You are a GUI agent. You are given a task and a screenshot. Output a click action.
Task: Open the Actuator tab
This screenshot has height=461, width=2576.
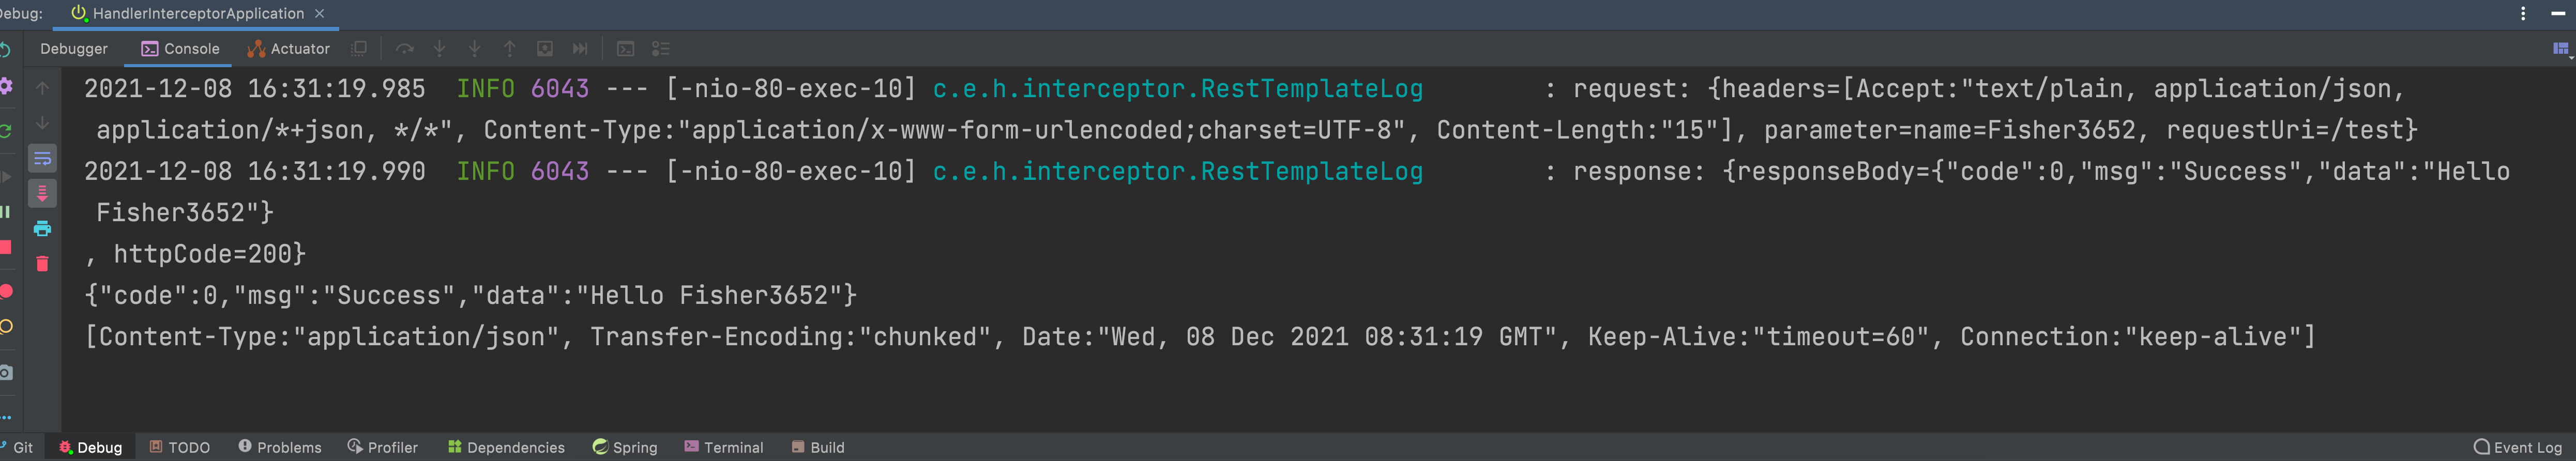[297, 48]
